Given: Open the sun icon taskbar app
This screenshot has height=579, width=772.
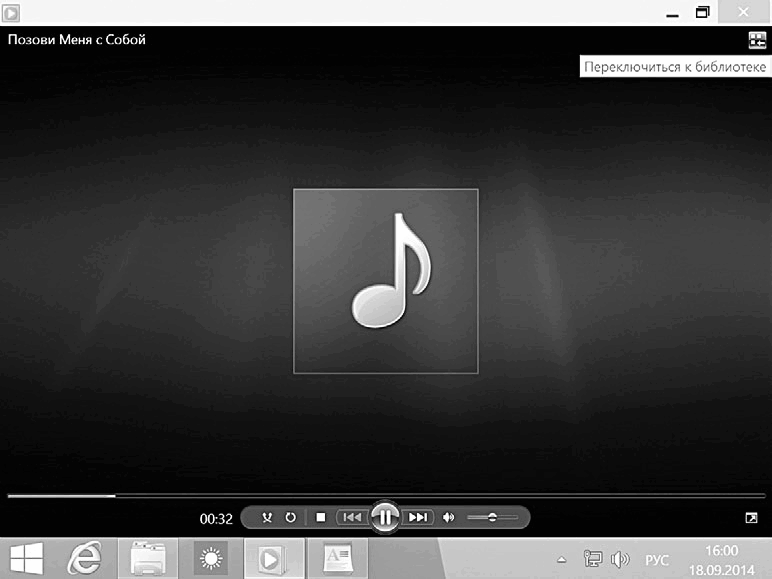Looking at the screenshot, I should pos(211,559).
